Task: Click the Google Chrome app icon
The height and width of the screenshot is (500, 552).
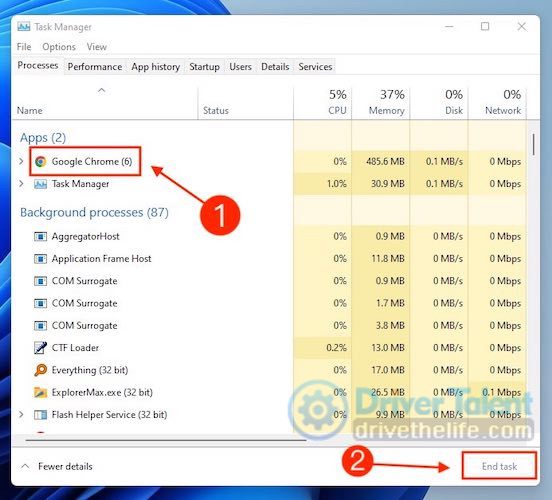Action: (40, 162)
